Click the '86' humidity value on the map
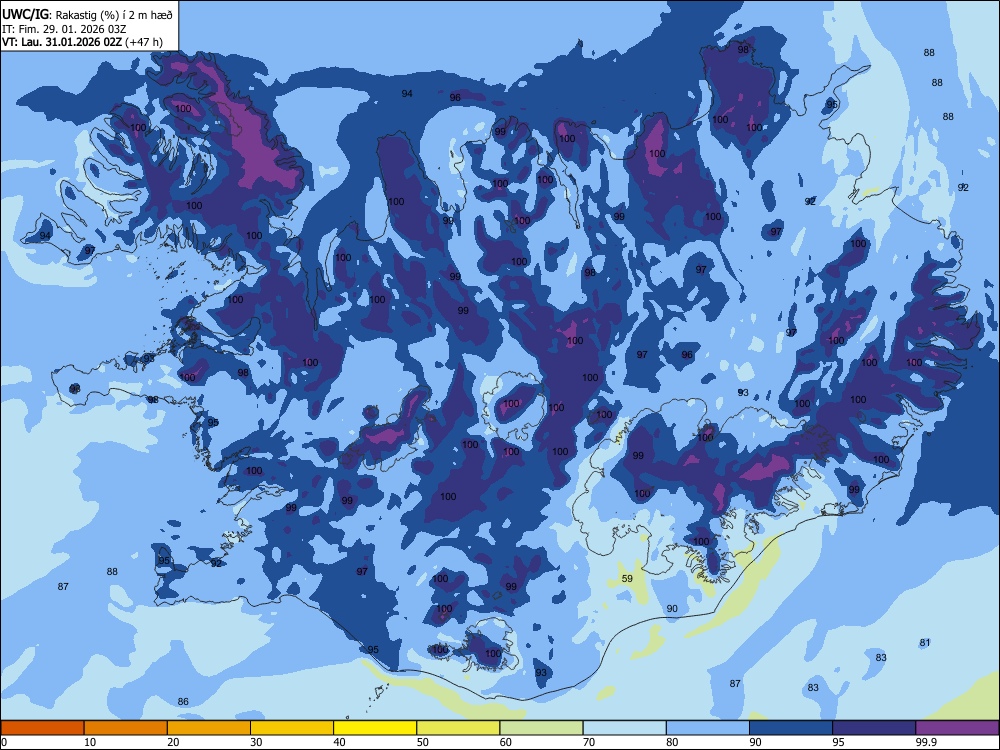 183,702
